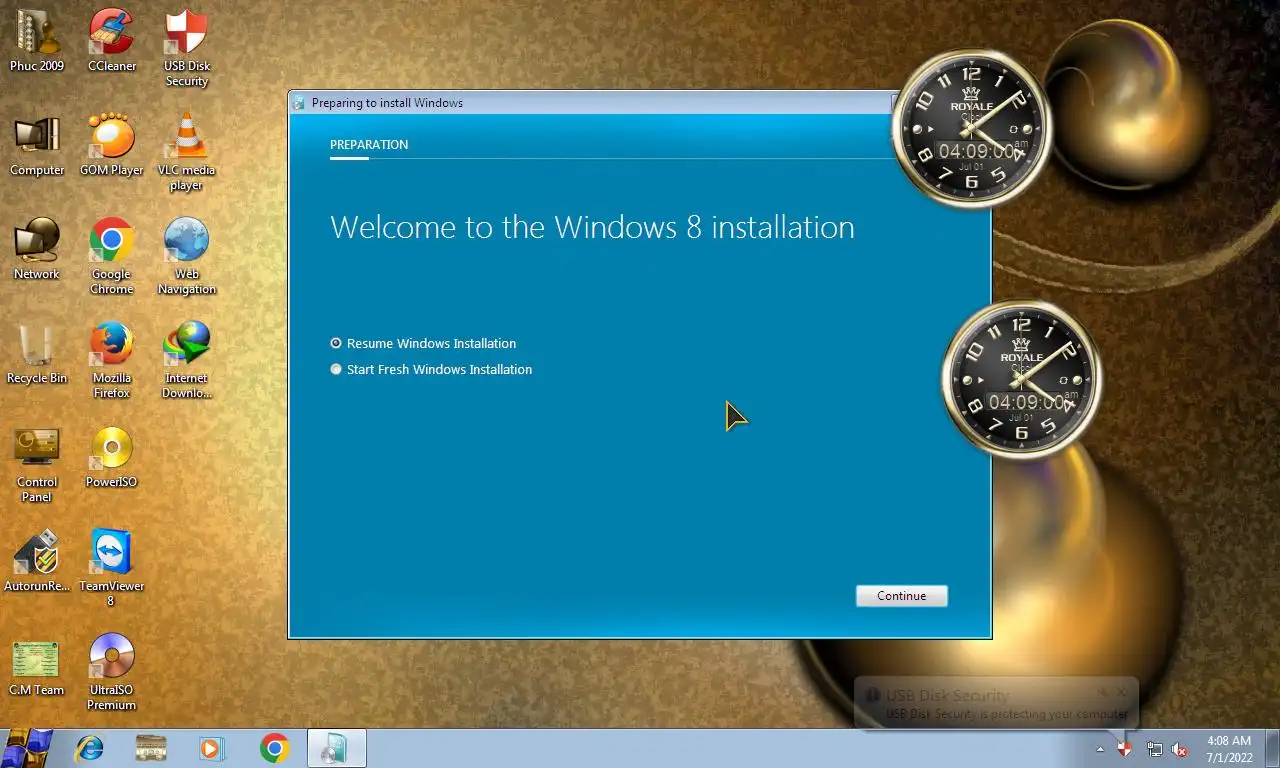
Task: Open Windows Explorer taskbar icon
Action: 151,748
